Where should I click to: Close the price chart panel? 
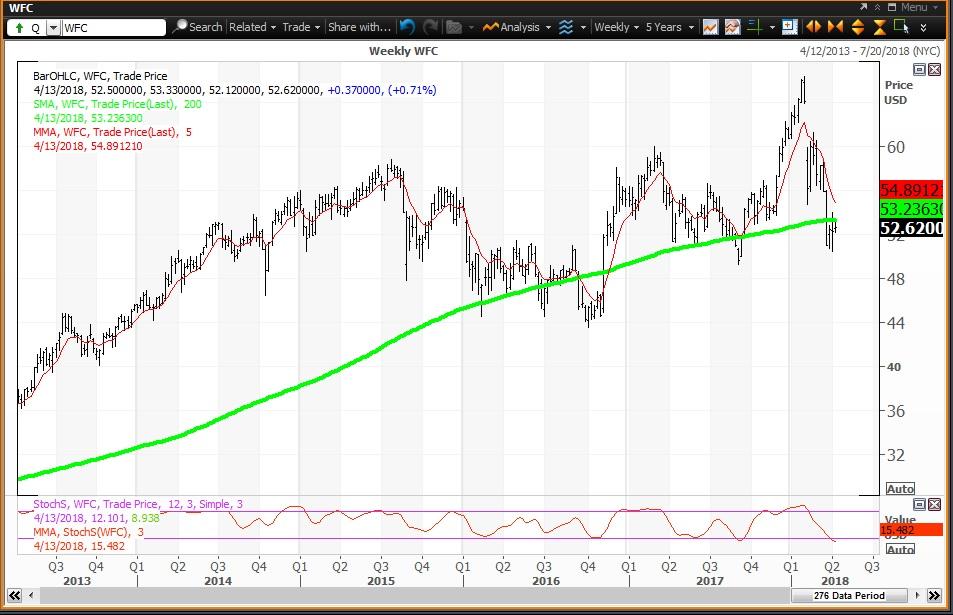coord(934,70)
